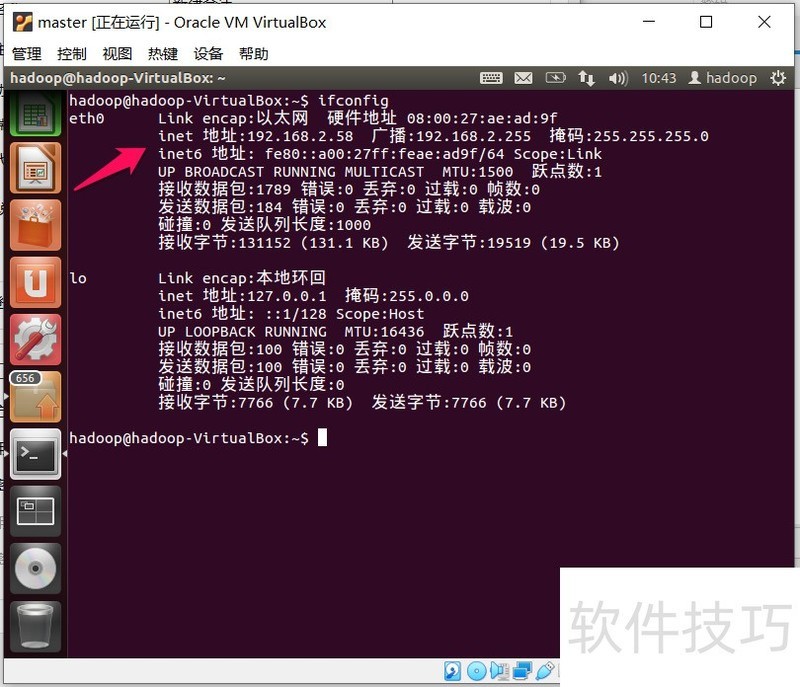Click the network adapters icon in status bar
The image size is (800, 687).
(522, 671)
